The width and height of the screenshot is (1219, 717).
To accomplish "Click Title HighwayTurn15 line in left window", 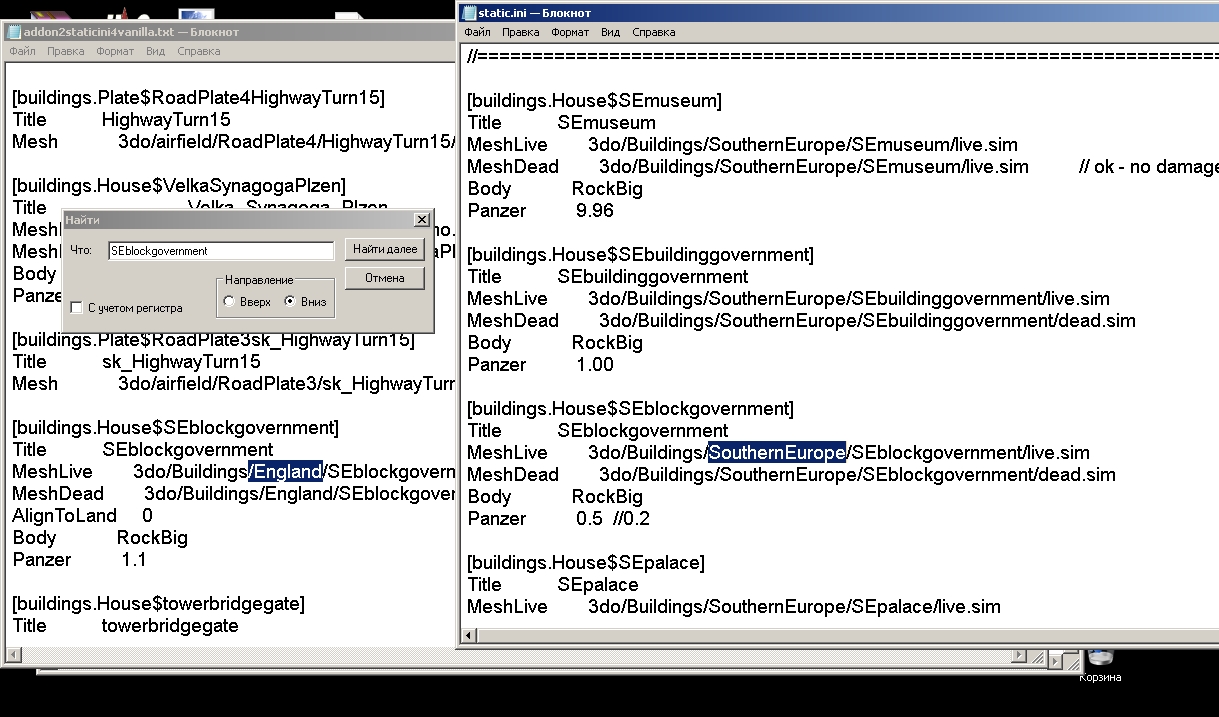I will click(122, 120).
